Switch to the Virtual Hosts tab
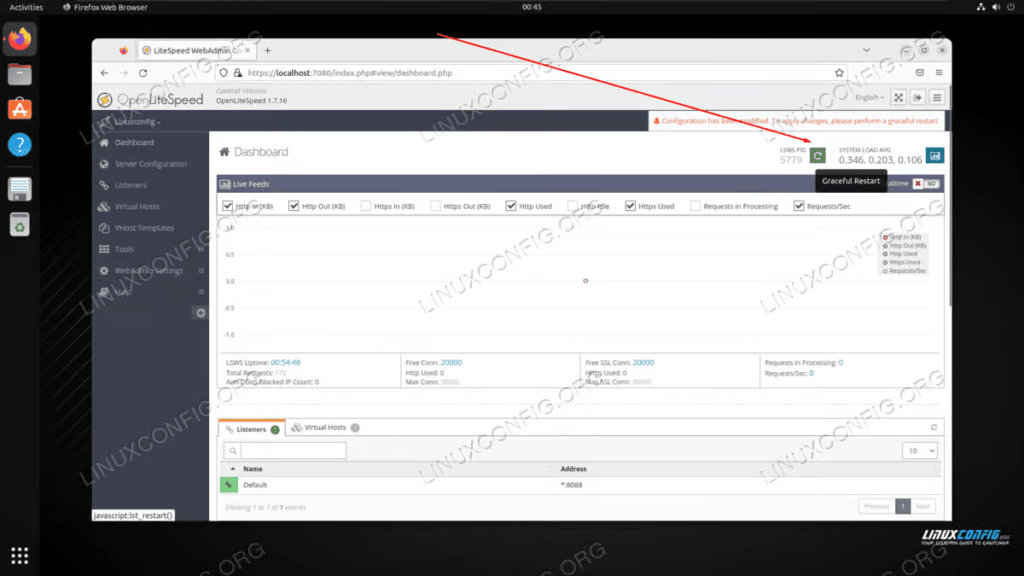 click(325, 428)
